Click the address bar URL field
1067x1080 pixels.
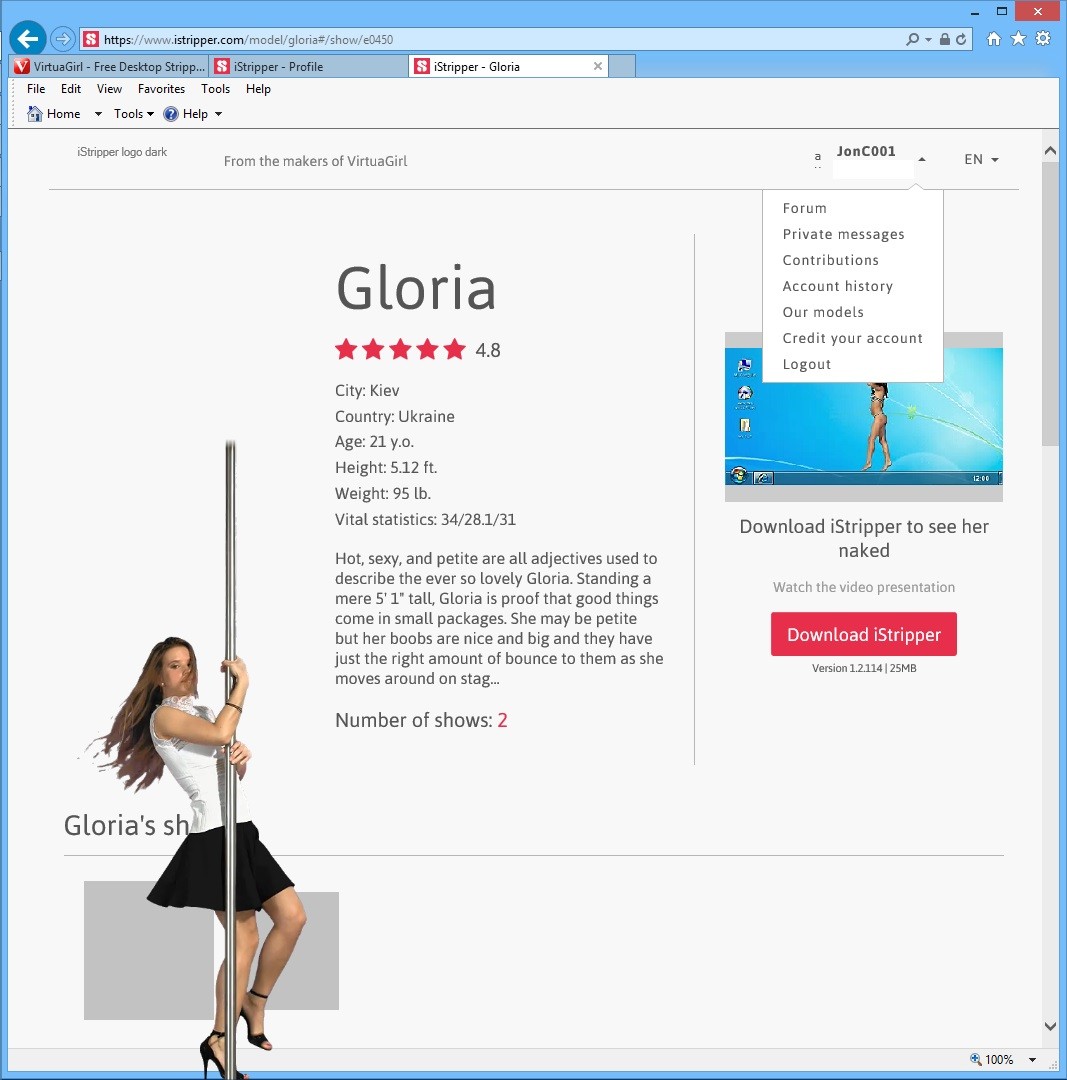click(x=500, y=40)
